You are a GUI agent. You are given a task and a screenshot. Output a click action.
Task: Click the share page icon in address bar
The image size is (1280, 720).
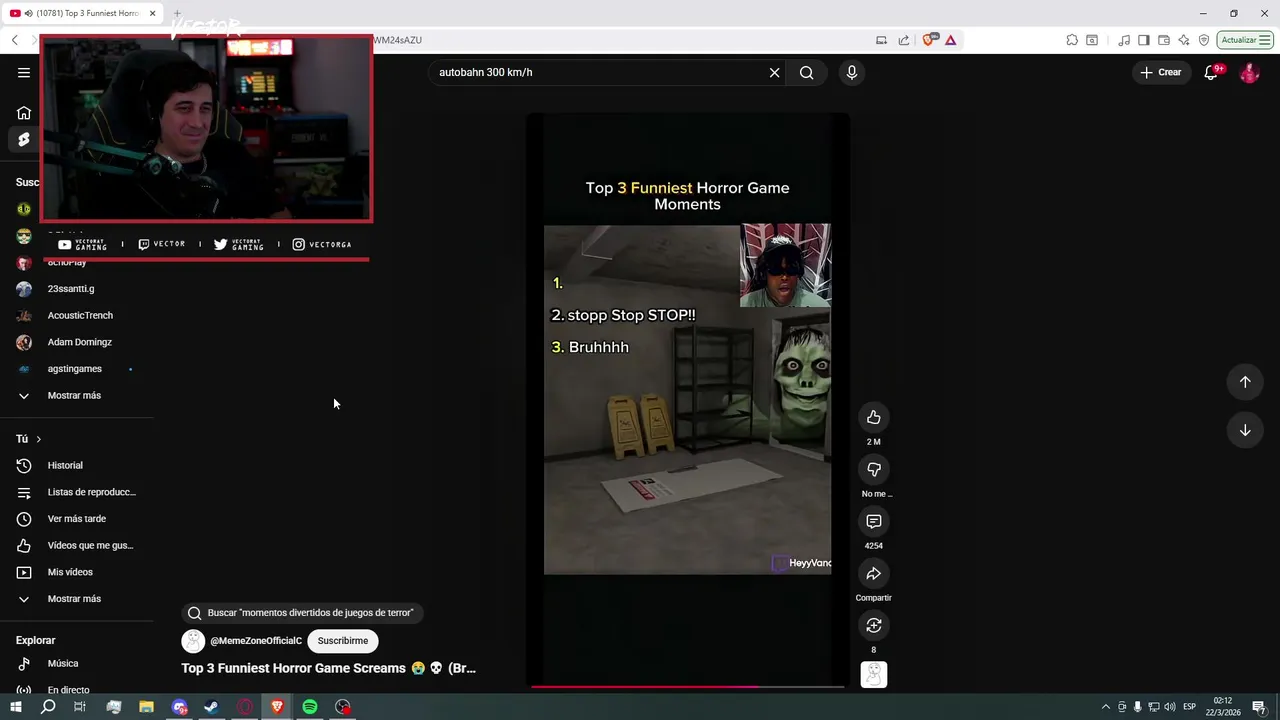(904, 40)
